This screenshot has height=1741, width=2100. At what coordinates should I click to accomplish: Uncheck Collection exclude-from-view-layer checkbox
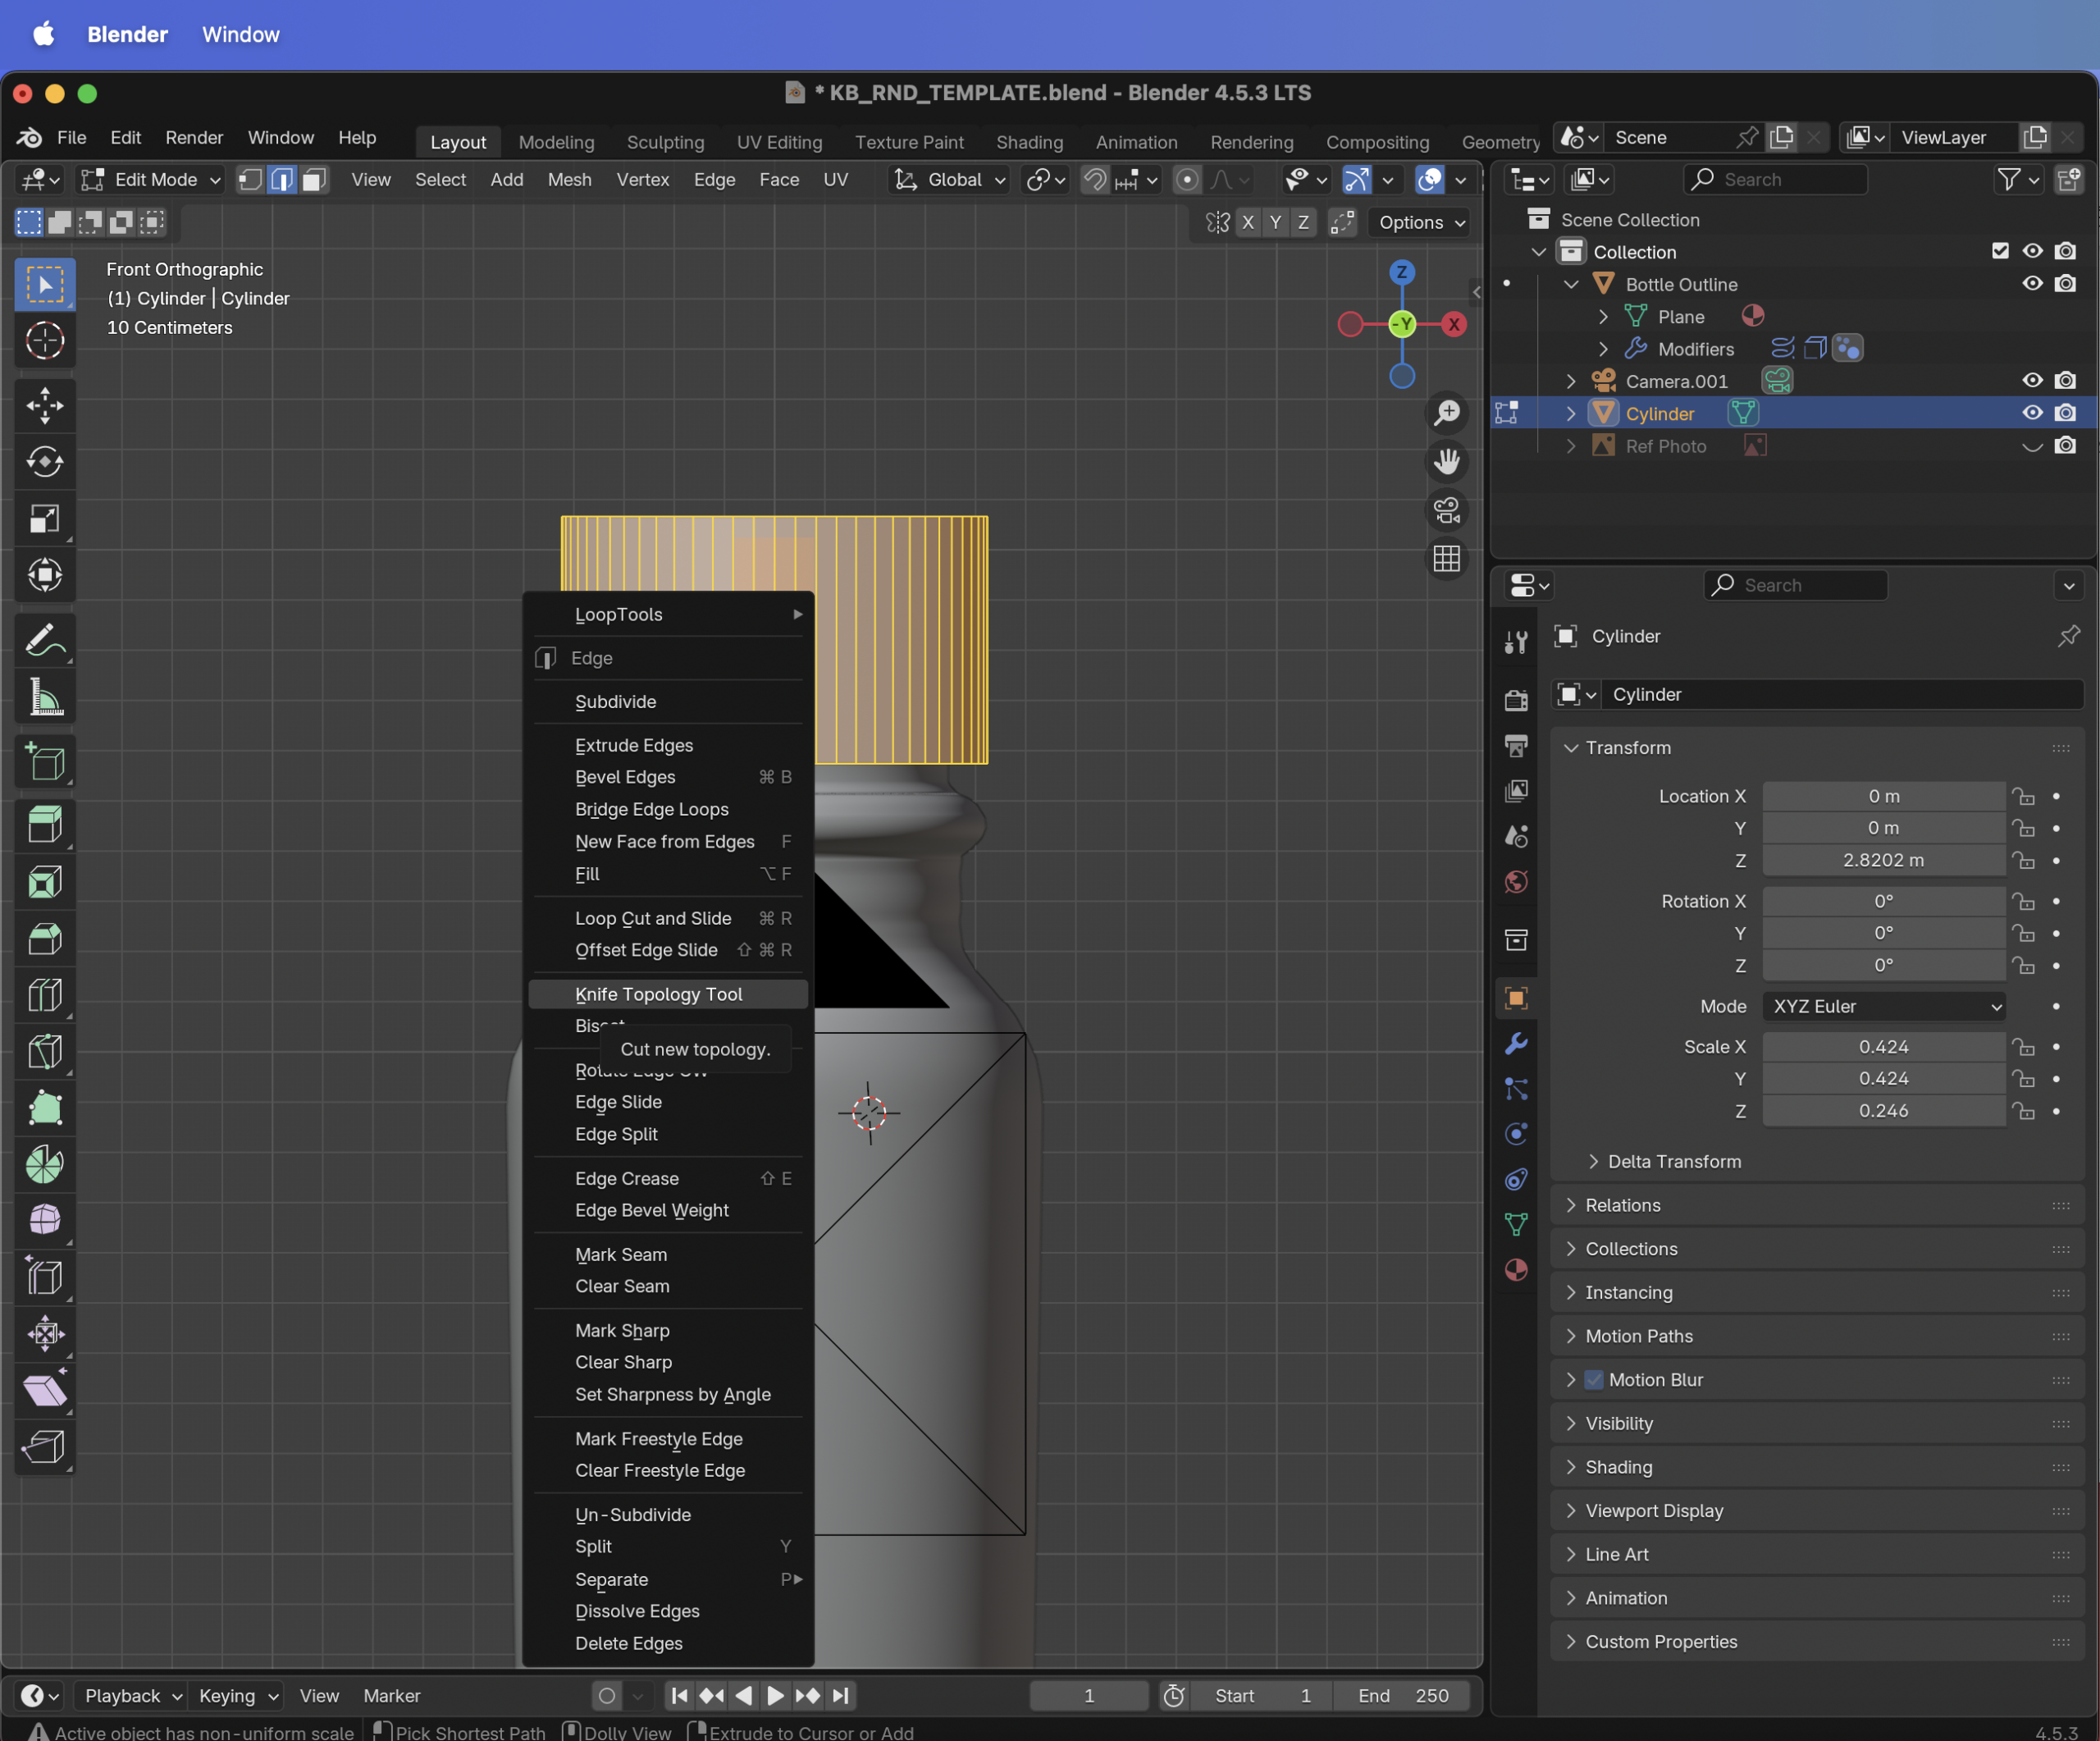pyautogui.click(x=2000, y=251)
